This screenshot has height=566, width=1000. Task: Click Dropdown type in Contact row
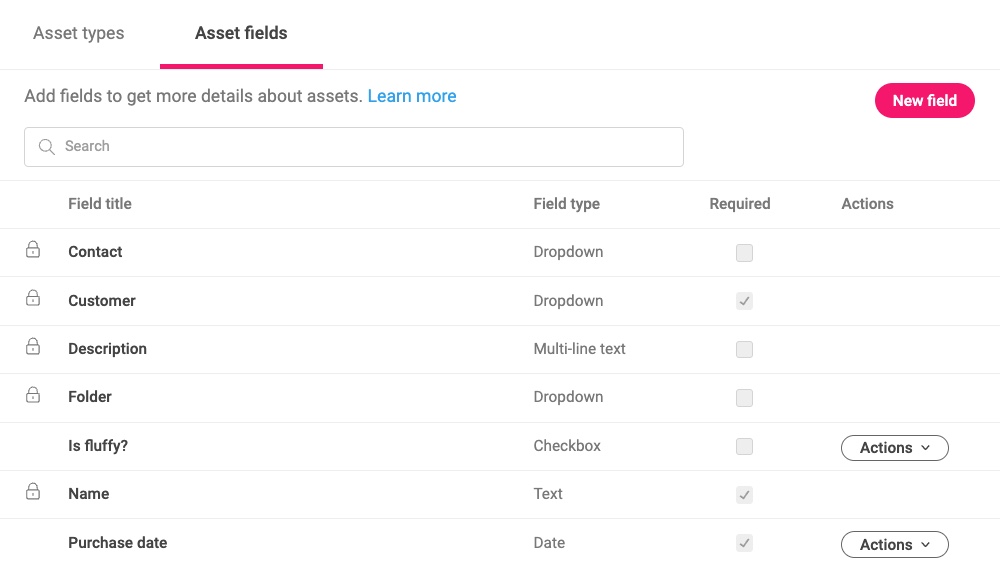[568, 252]
